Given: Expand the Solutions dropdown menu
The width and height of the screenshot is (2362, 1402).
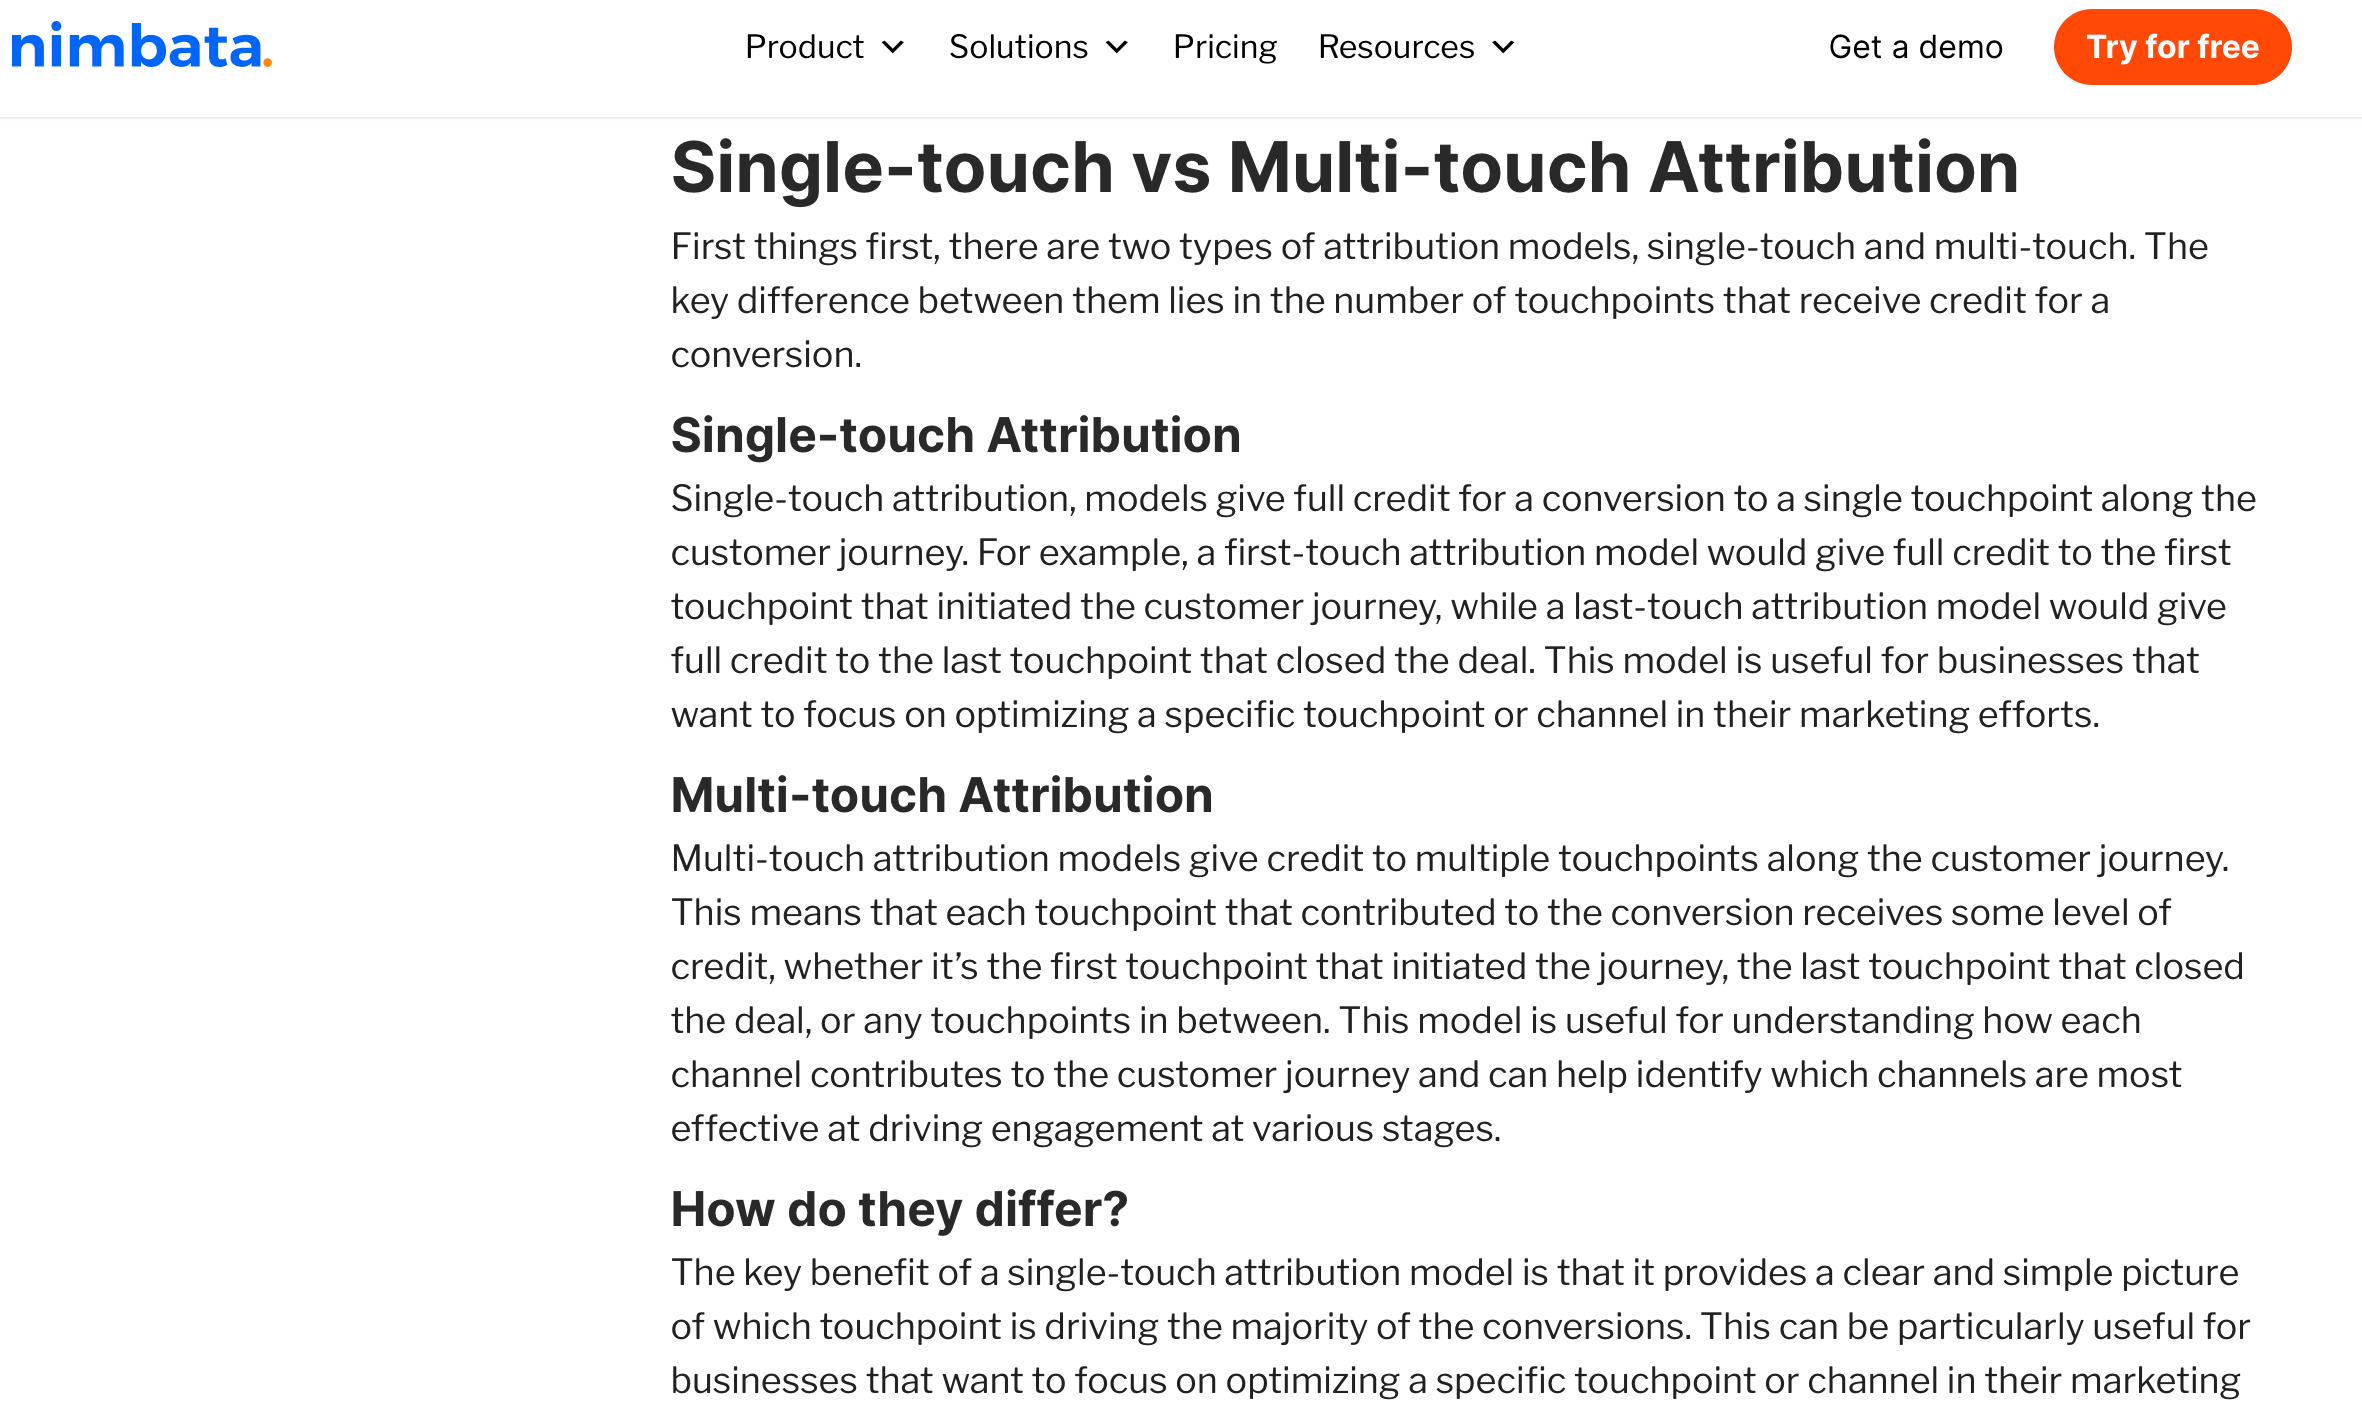Looking at the screenshot, I should [1034, 47].
